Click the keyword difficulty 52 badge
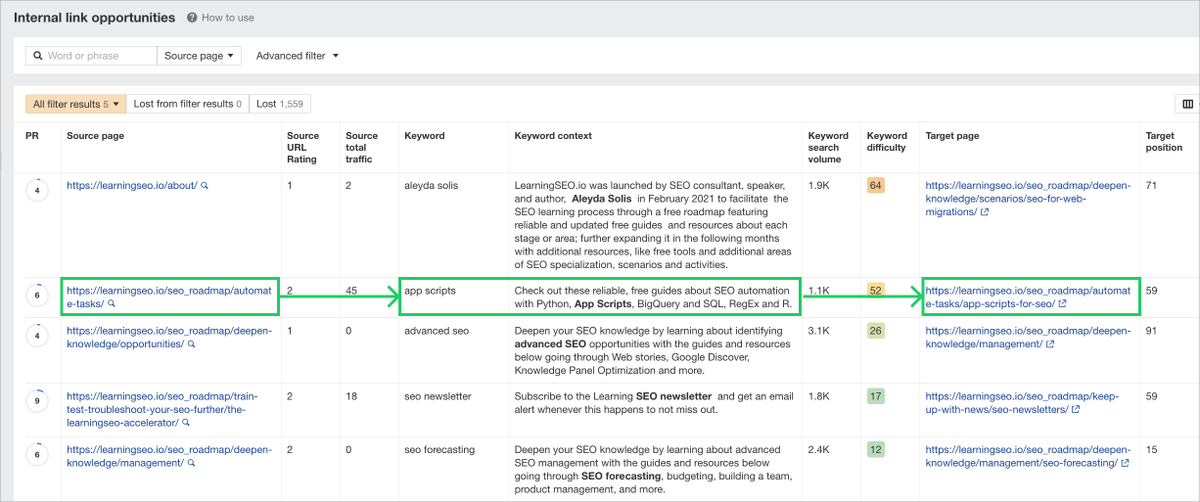 coord(876,291)
